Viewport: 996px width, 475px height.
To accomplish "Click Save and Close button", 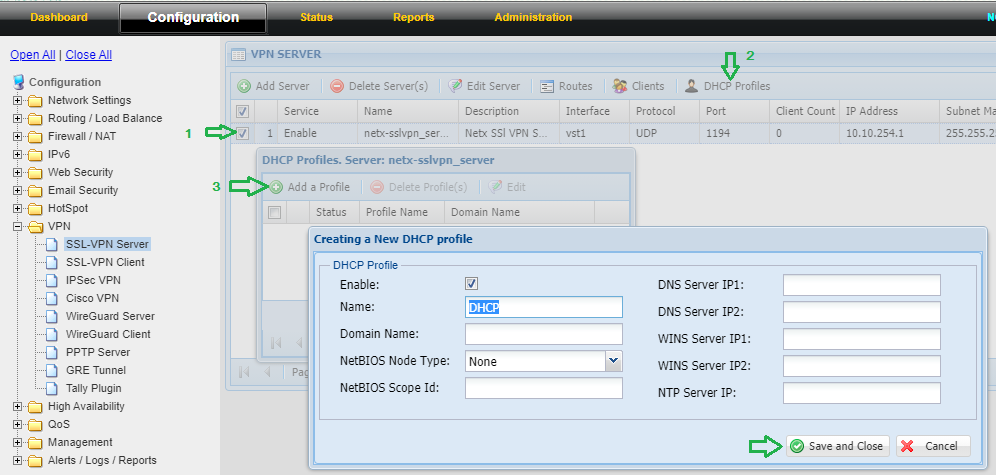I will 836,446.
